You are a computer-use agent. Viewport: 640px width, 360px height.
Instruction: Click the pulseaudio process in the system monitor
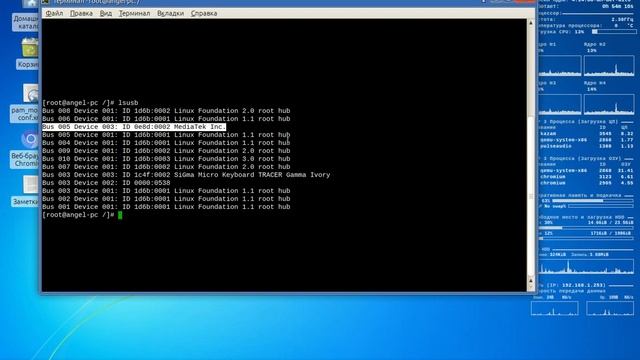click(x=556, y=146)
